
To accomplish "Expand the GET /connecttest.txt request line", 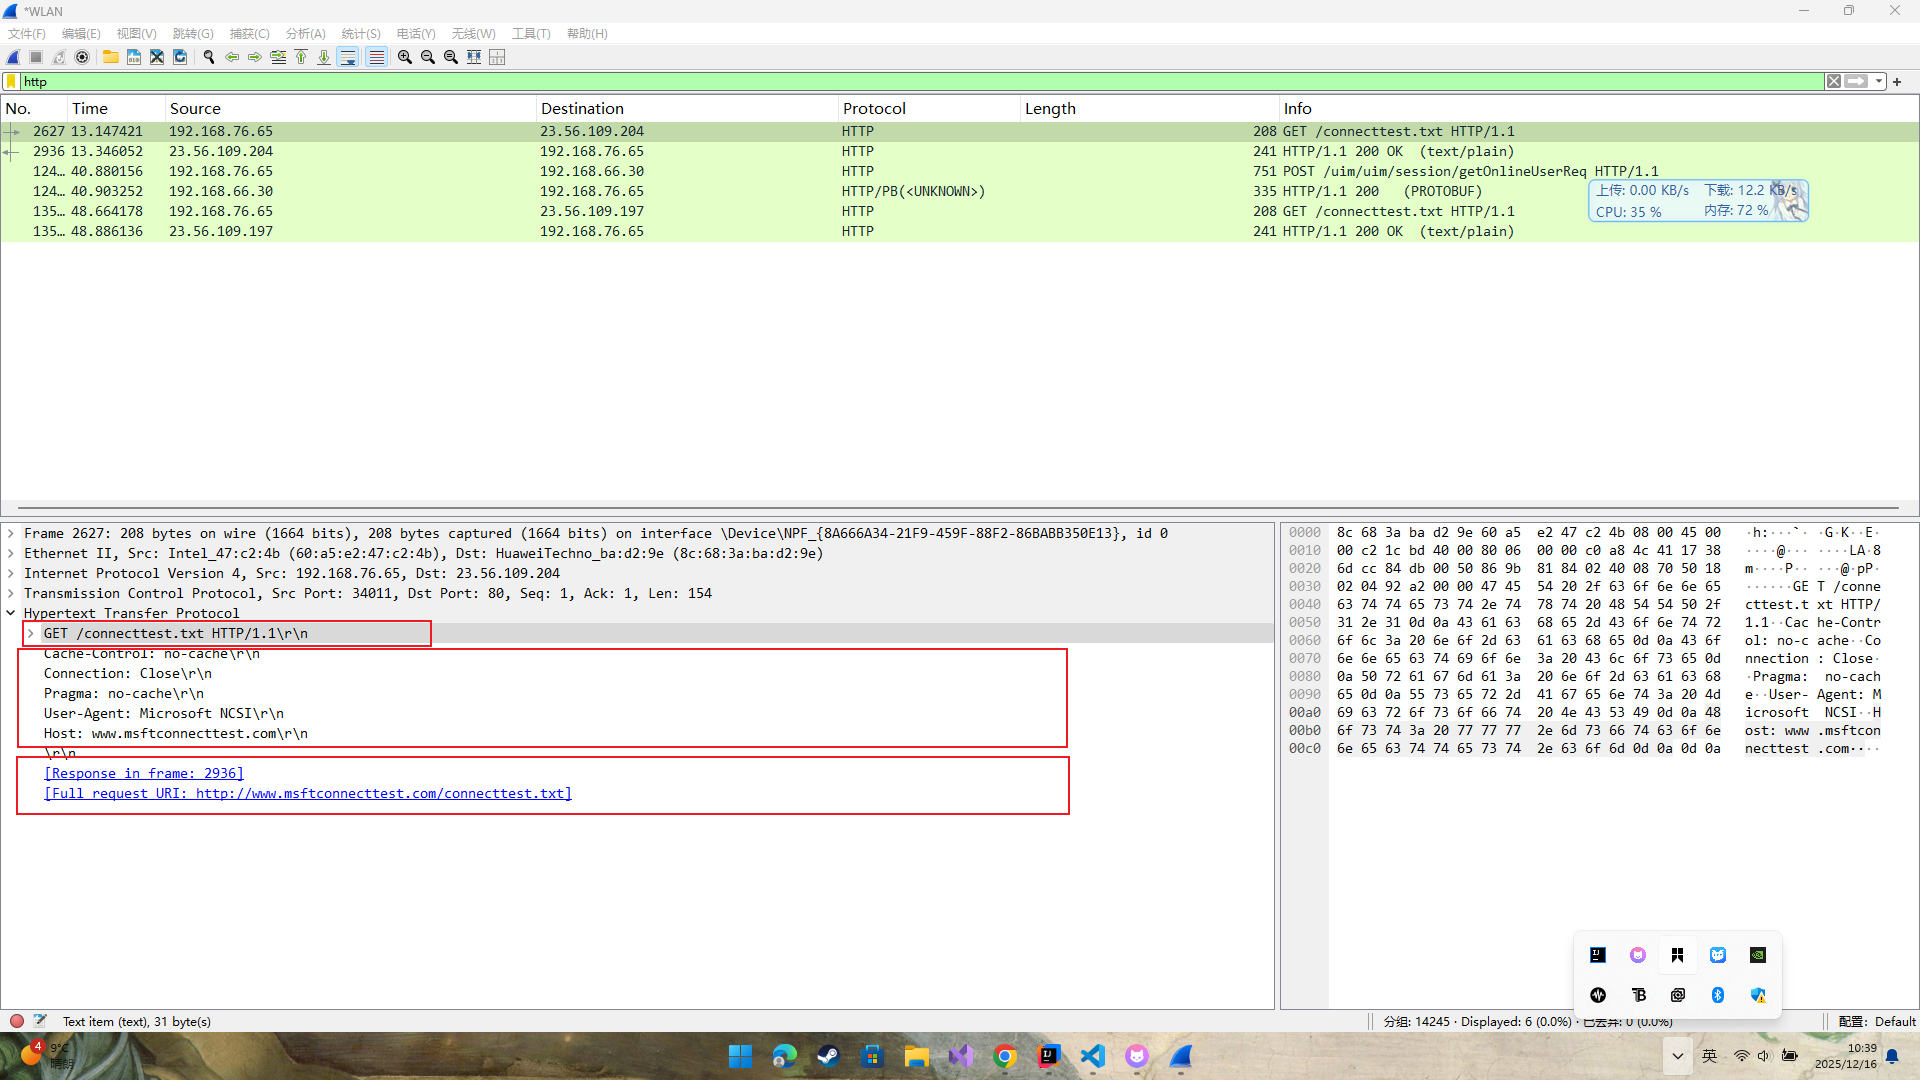I will pos(31,633).
